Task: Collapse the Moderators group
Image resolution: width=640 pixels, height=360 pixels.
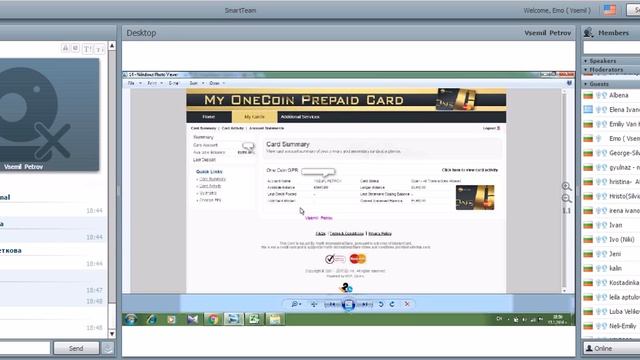Action: [586, 70]
